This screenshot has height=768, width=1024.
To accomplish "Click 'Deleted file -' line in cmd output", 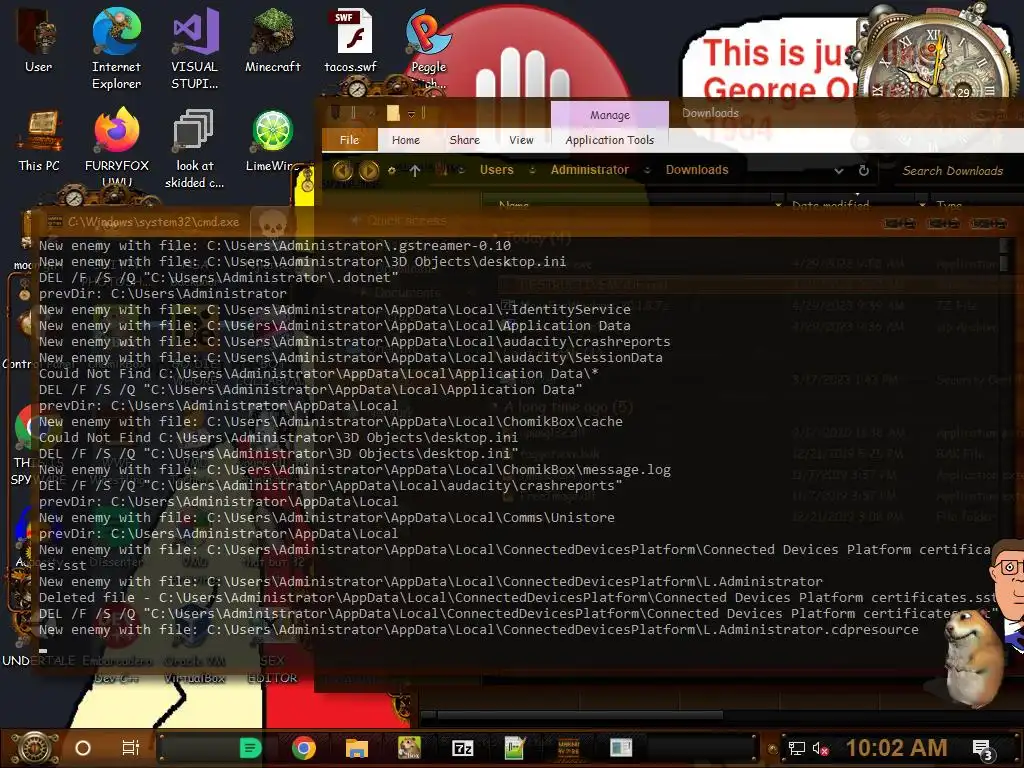I will click(519, 598).
